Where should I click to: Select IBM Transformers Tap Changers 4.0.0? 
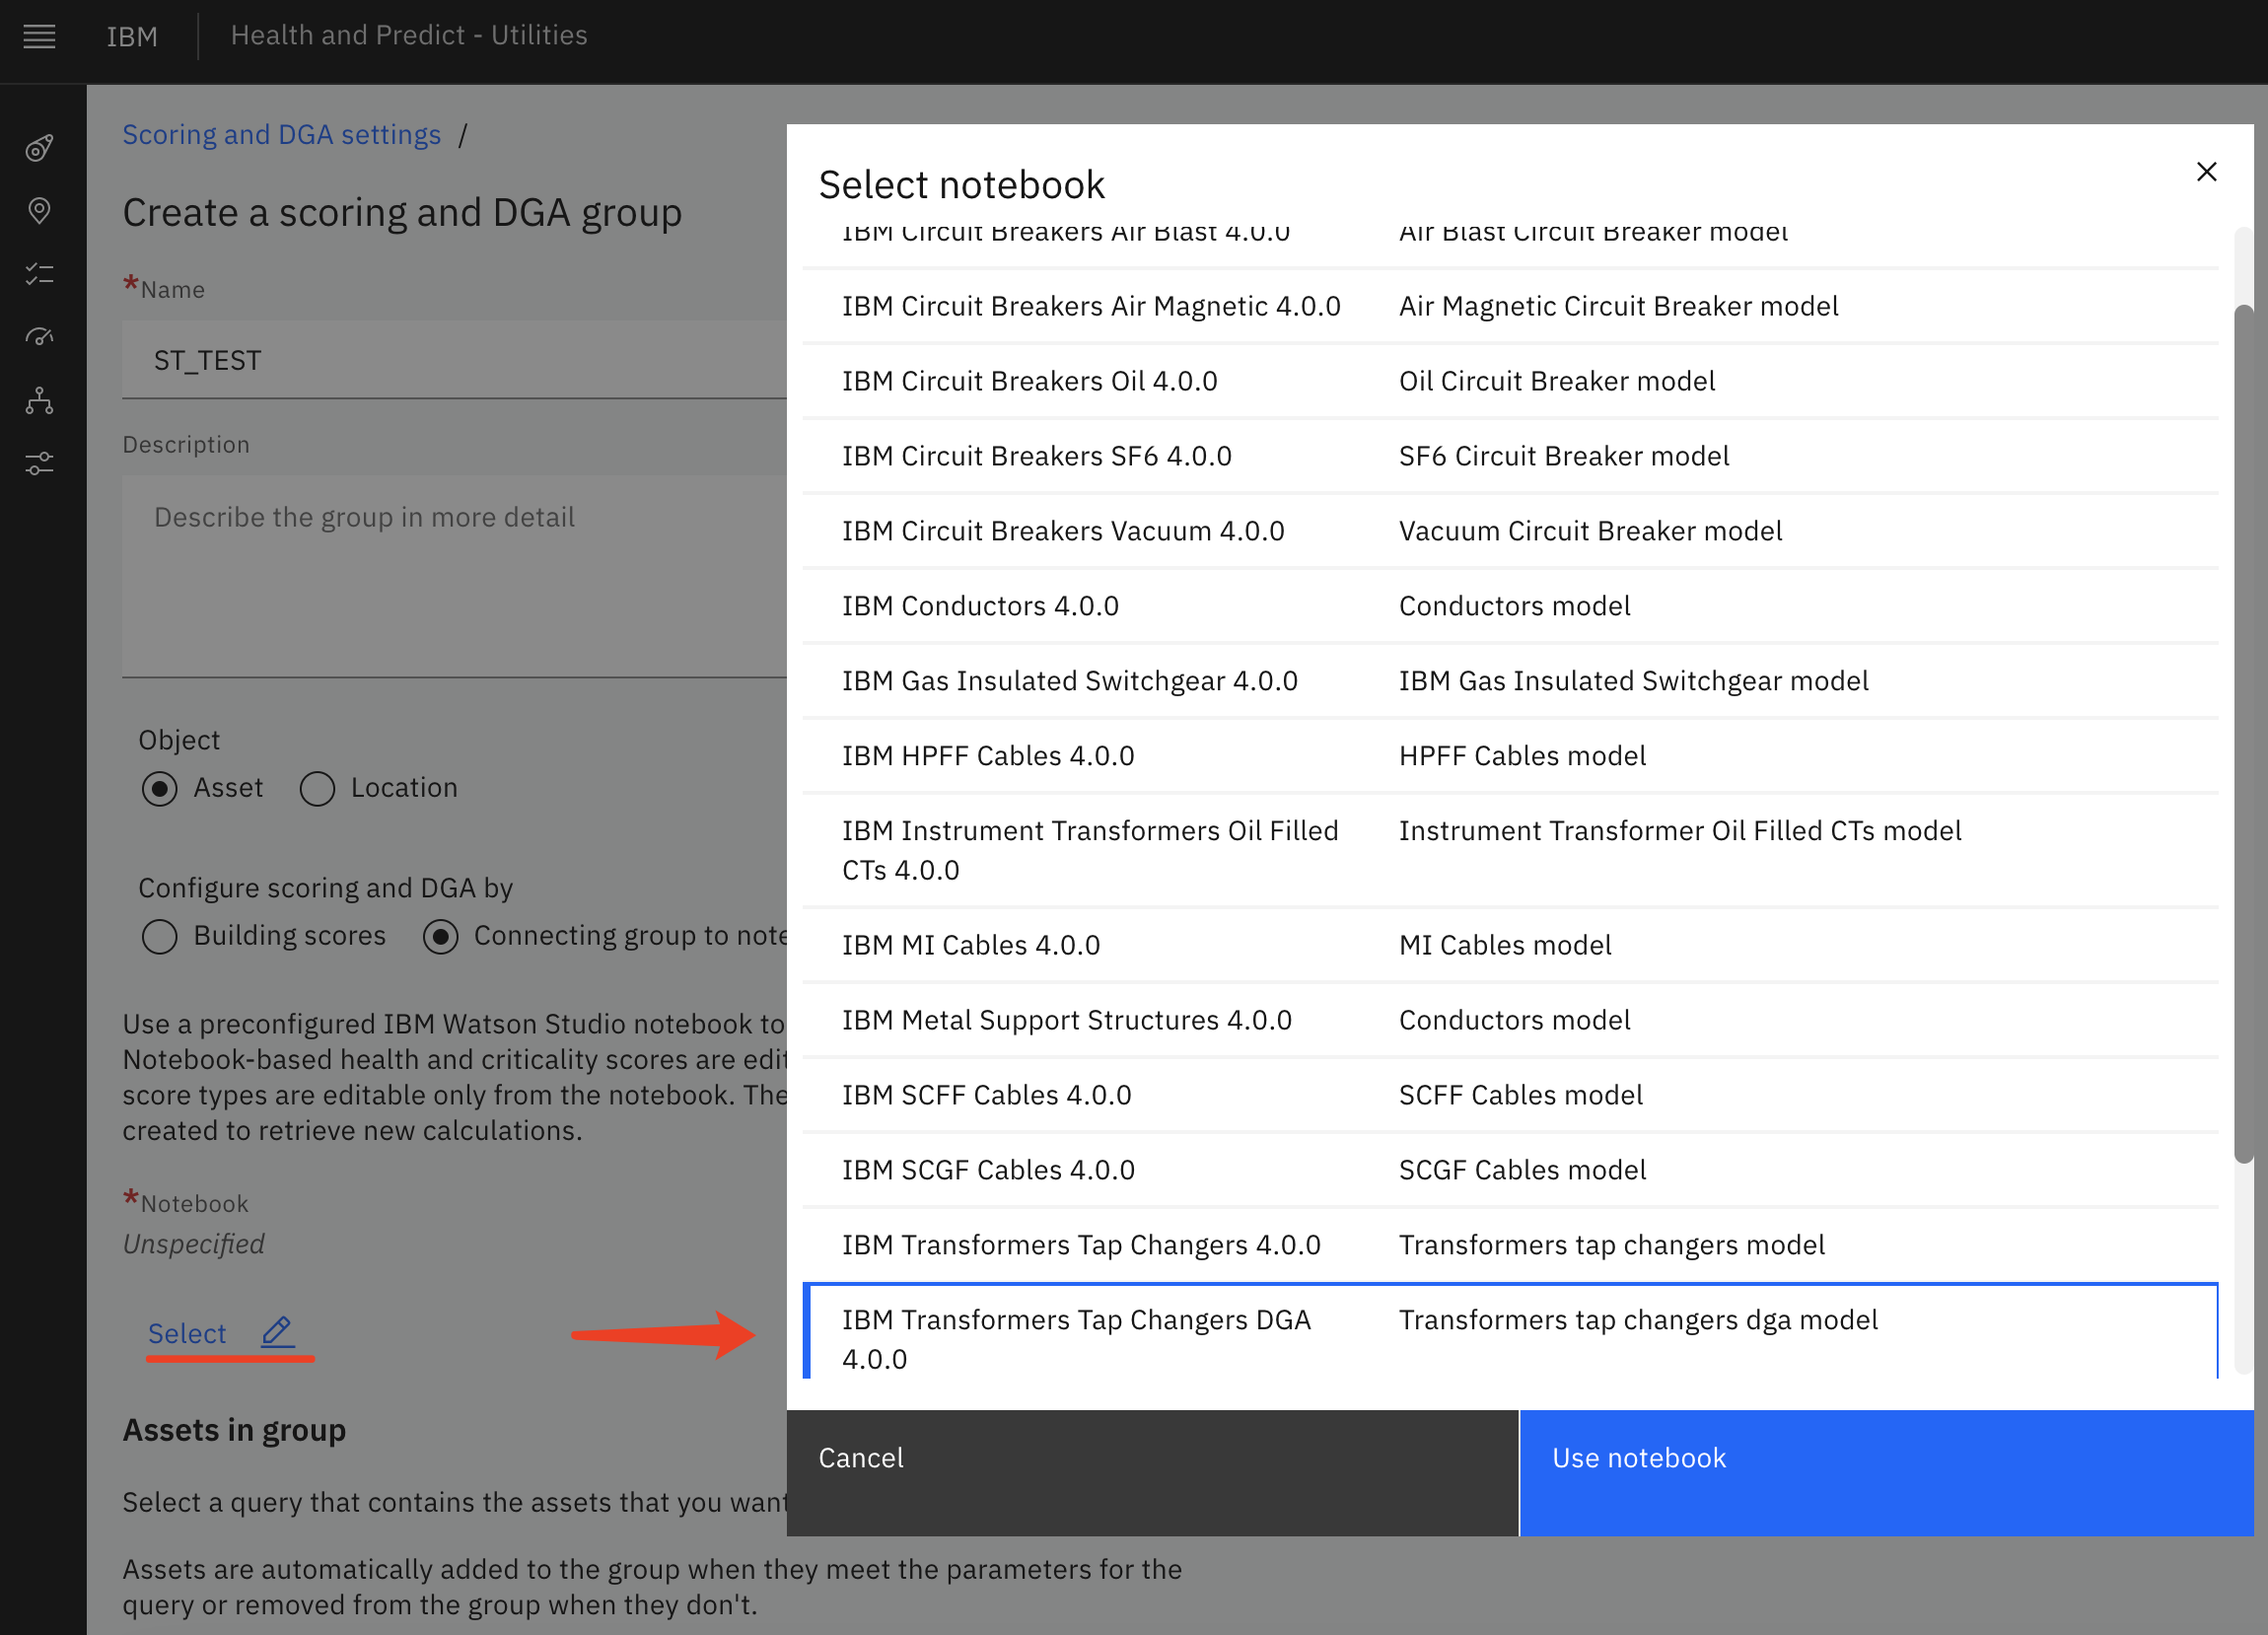[x=1510, y=1245]
